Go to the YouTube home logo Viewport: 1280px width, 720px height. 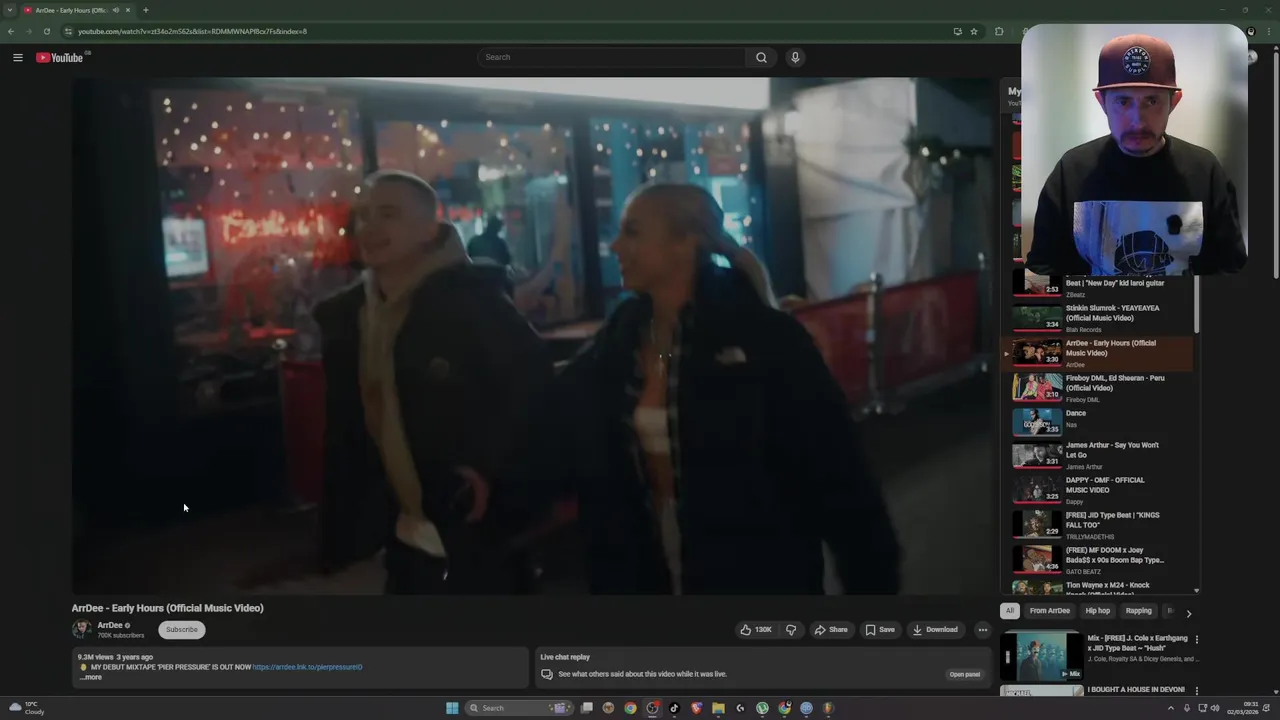point(61,57)
